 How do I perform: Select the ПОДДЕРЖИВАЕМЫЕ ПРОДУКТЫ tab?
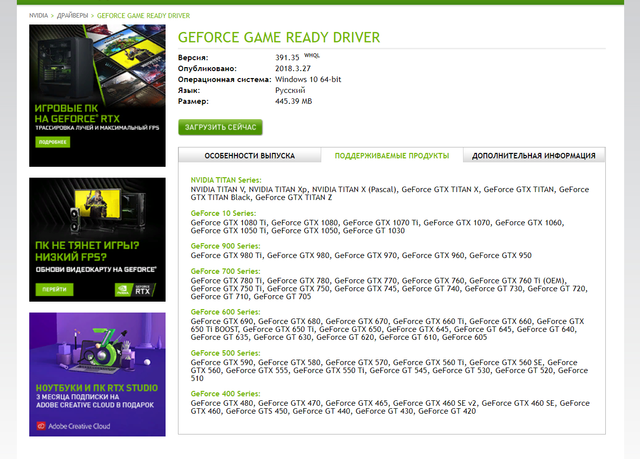click(x=392, y=155)
